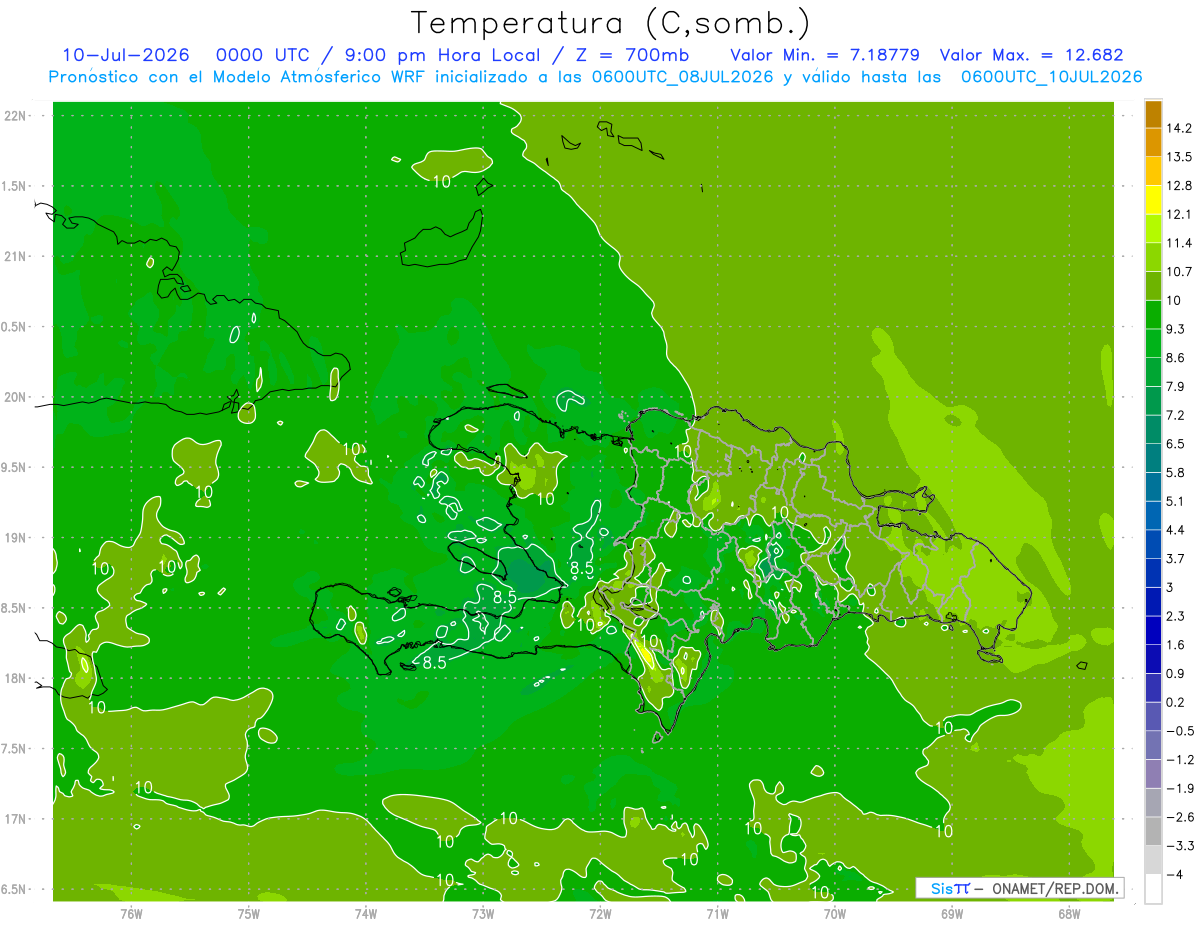The height and width of the screenshot is (927, 1200).
Task: Click the "74W" longitude axis label
Action: pos(366,913)
